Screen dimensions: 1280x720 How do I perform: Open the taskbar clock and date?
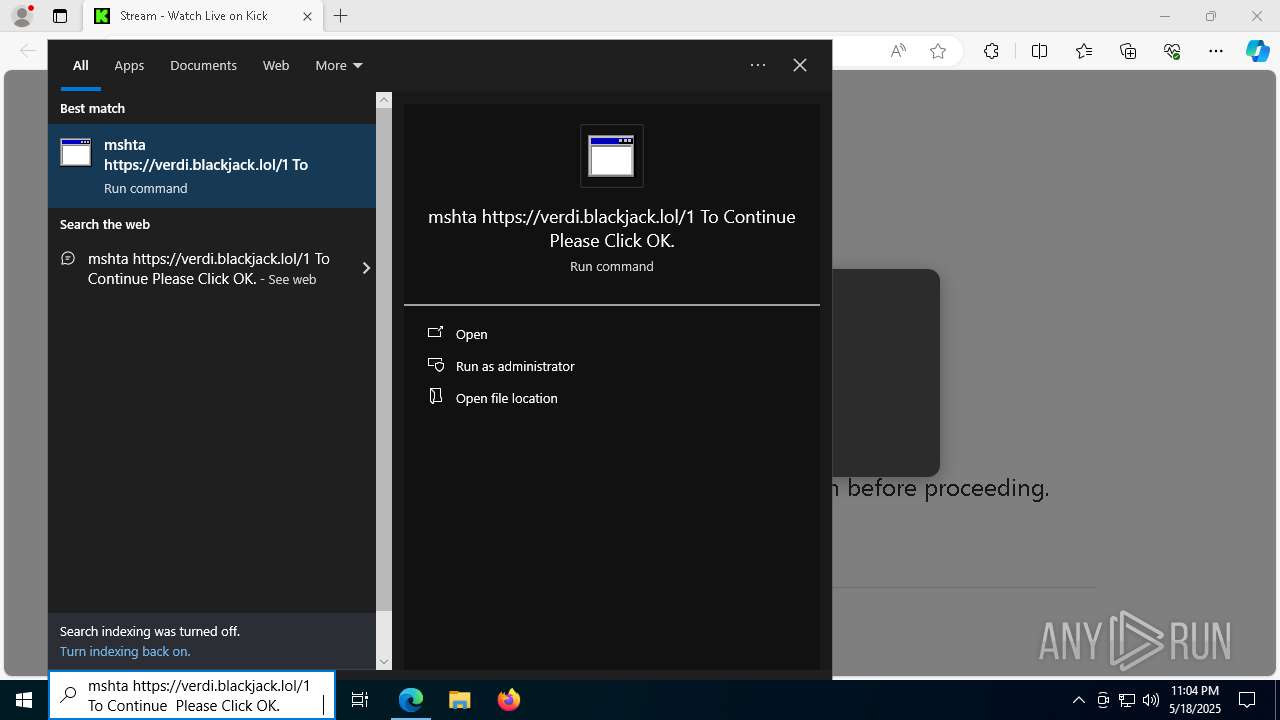tap(1195, 700)
